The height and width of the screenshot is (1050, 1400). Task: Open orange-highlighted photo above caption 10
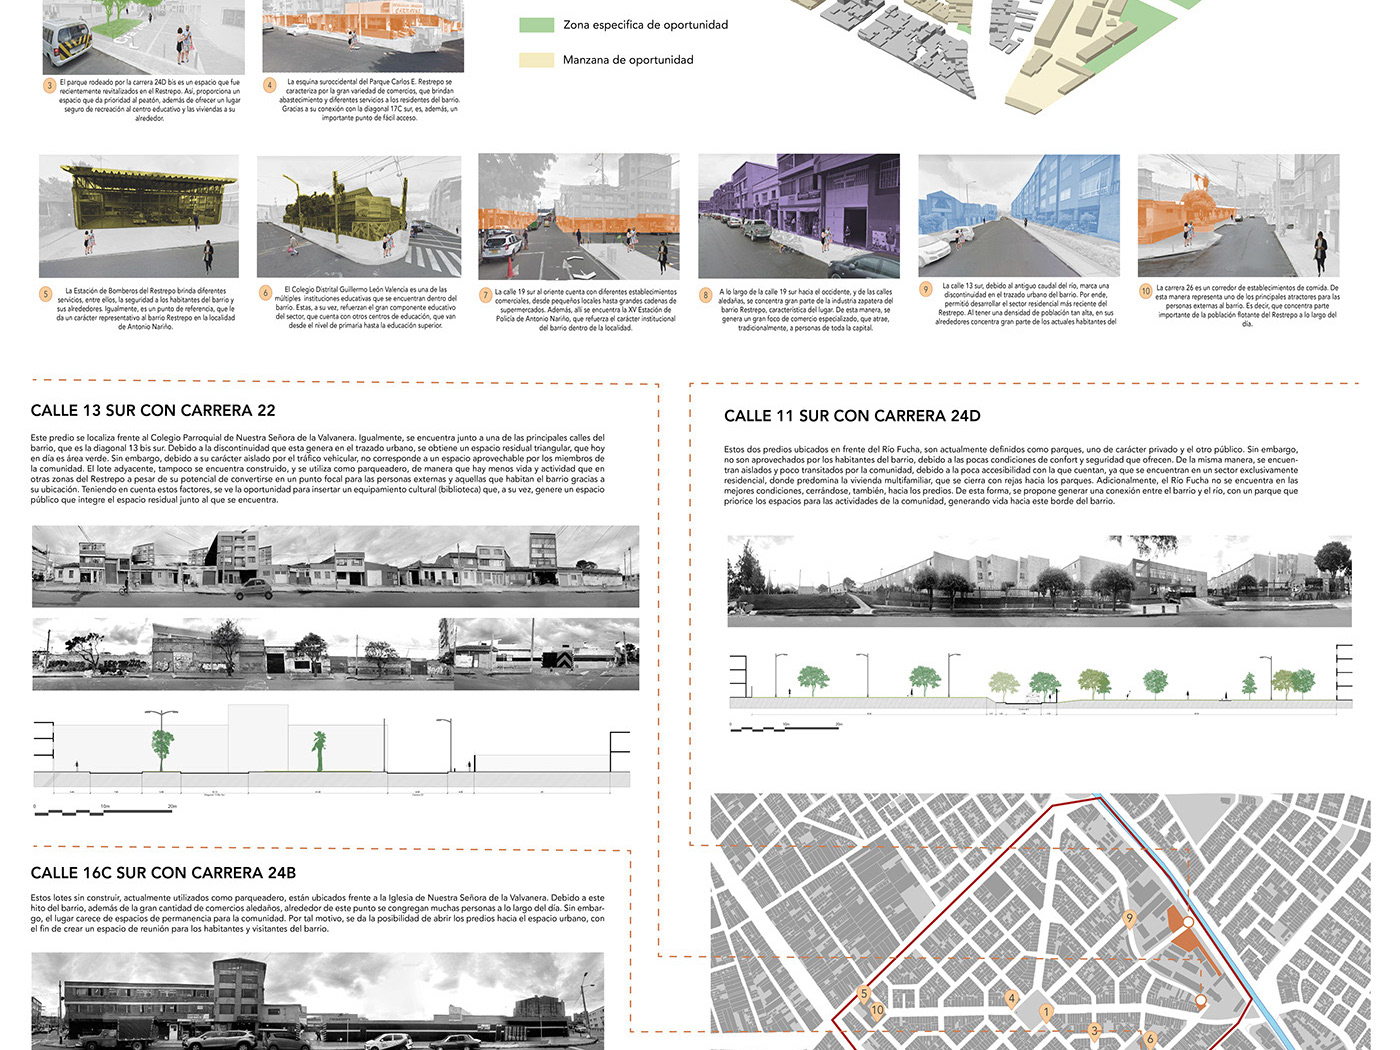pos(1238,215)
